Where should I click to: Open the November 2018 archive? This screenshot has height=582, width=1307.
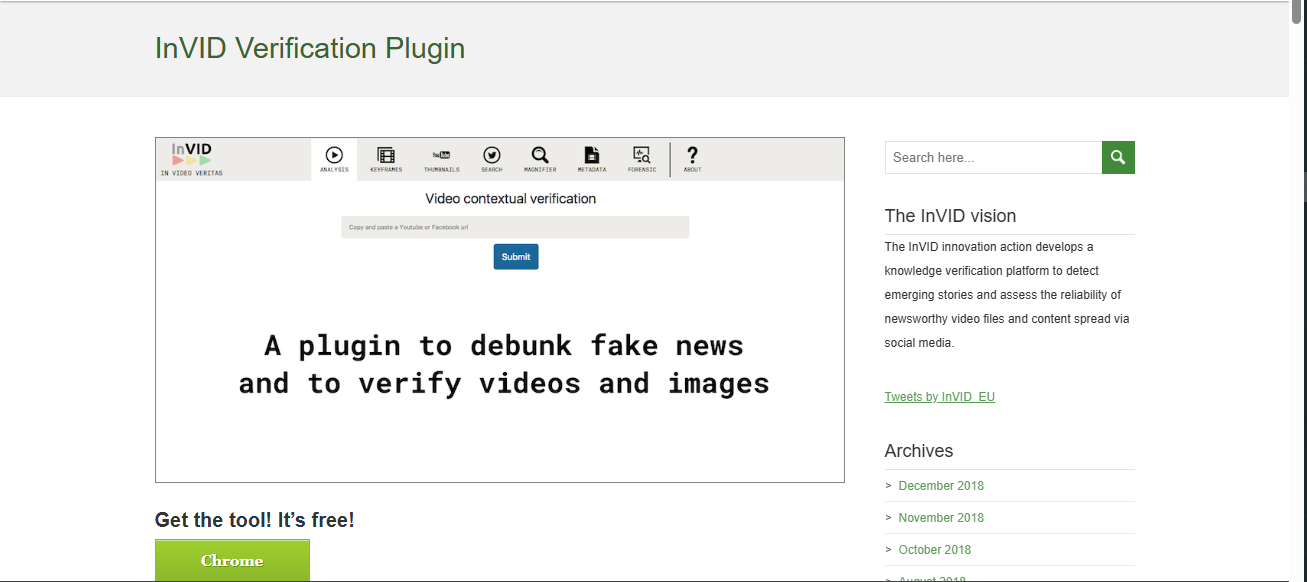[x=941, y=518]
